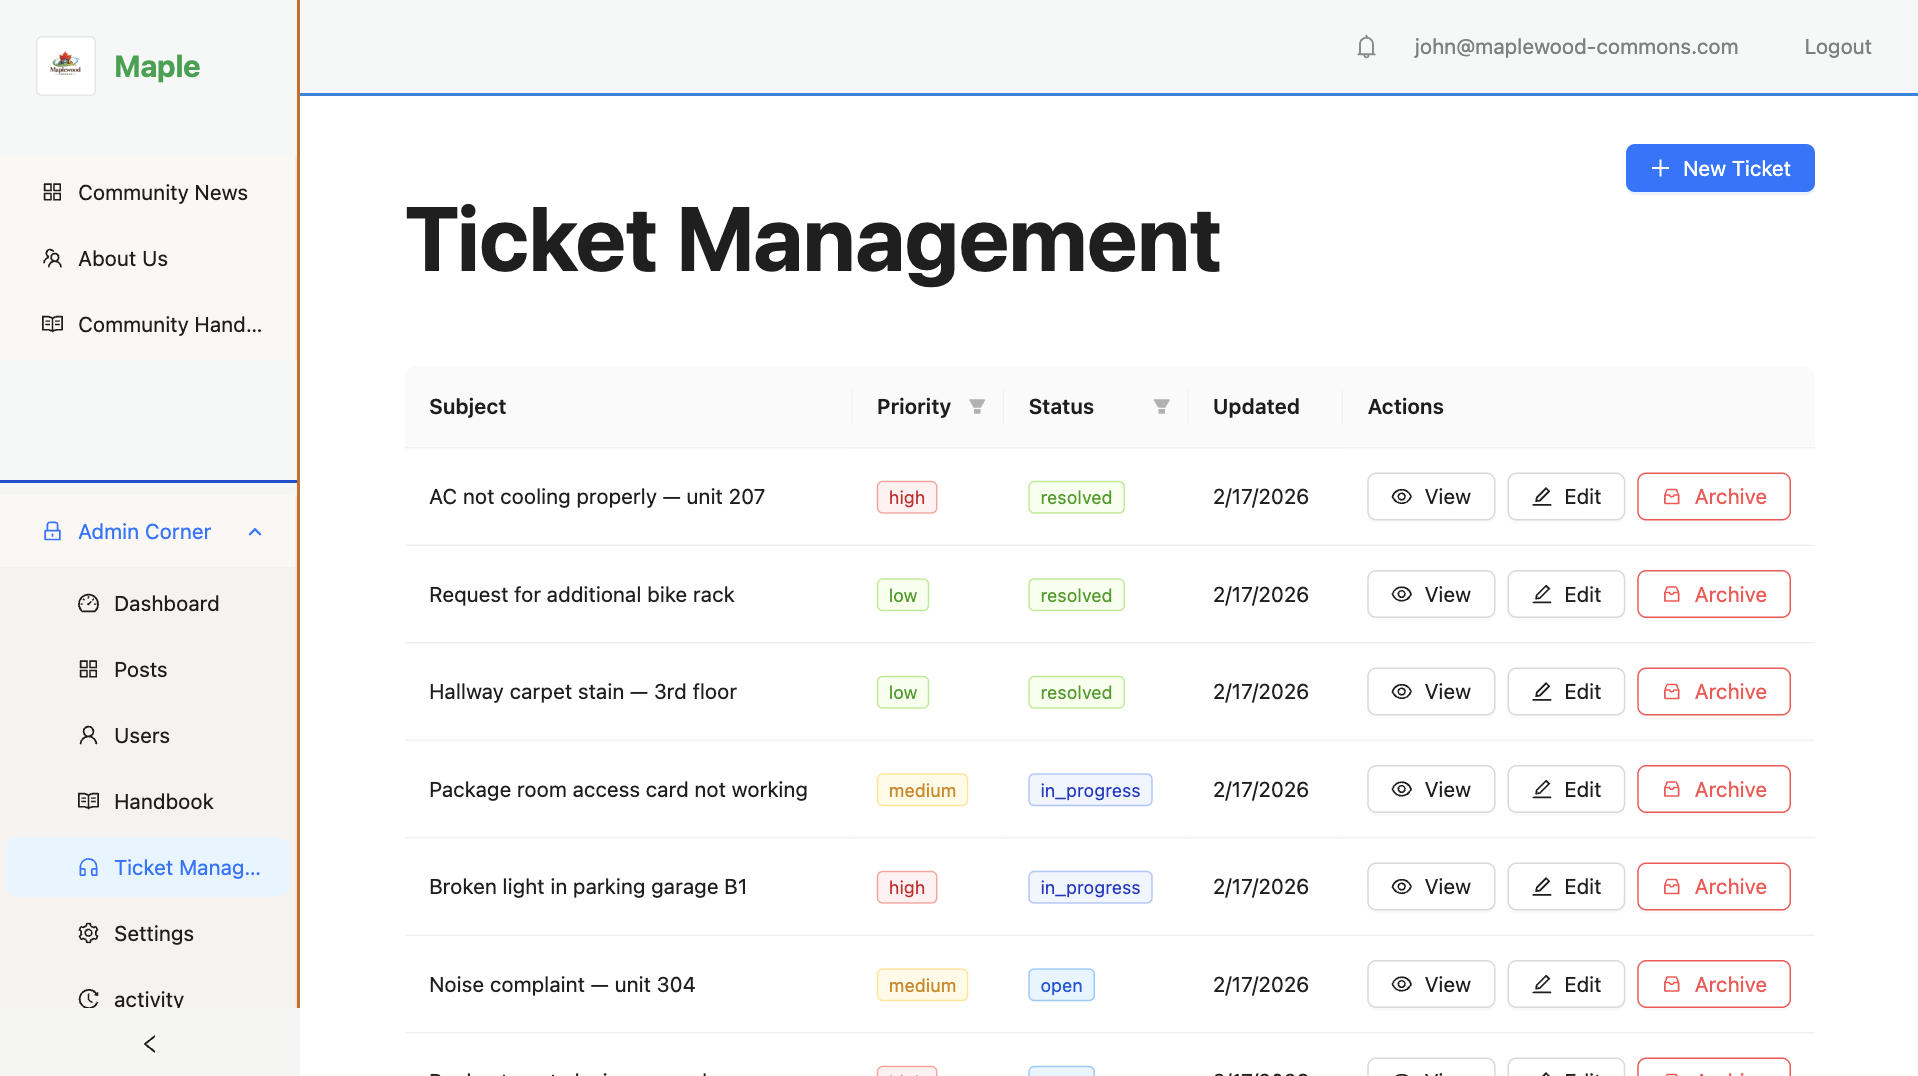Archive the Broken light parking garage ticket
1918x1076 pixels.
[x=1713, y=887]
